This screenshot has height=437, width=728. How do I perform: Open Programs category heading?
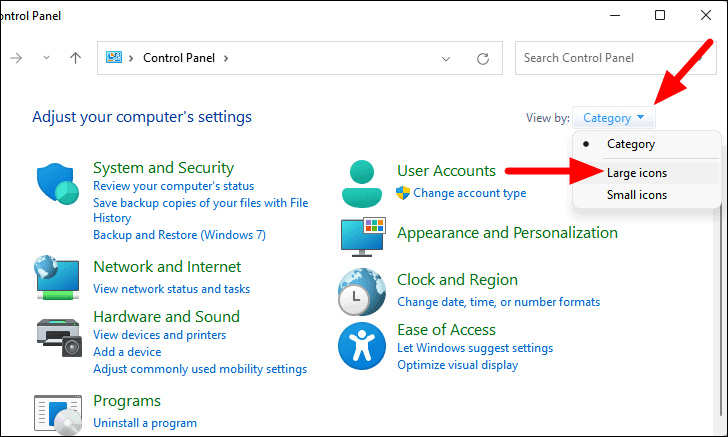(127, 401)
